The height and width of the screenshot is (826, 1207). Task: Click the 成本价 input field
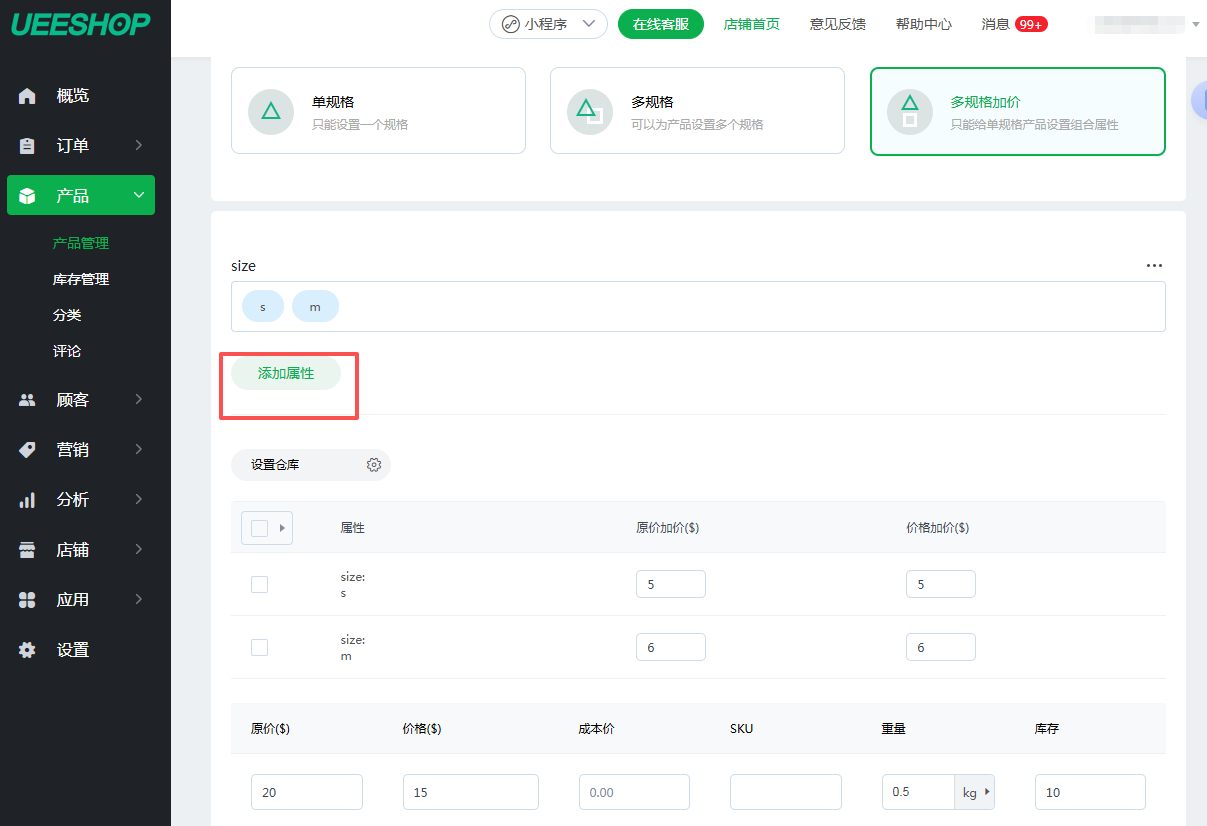pos(634,792)
